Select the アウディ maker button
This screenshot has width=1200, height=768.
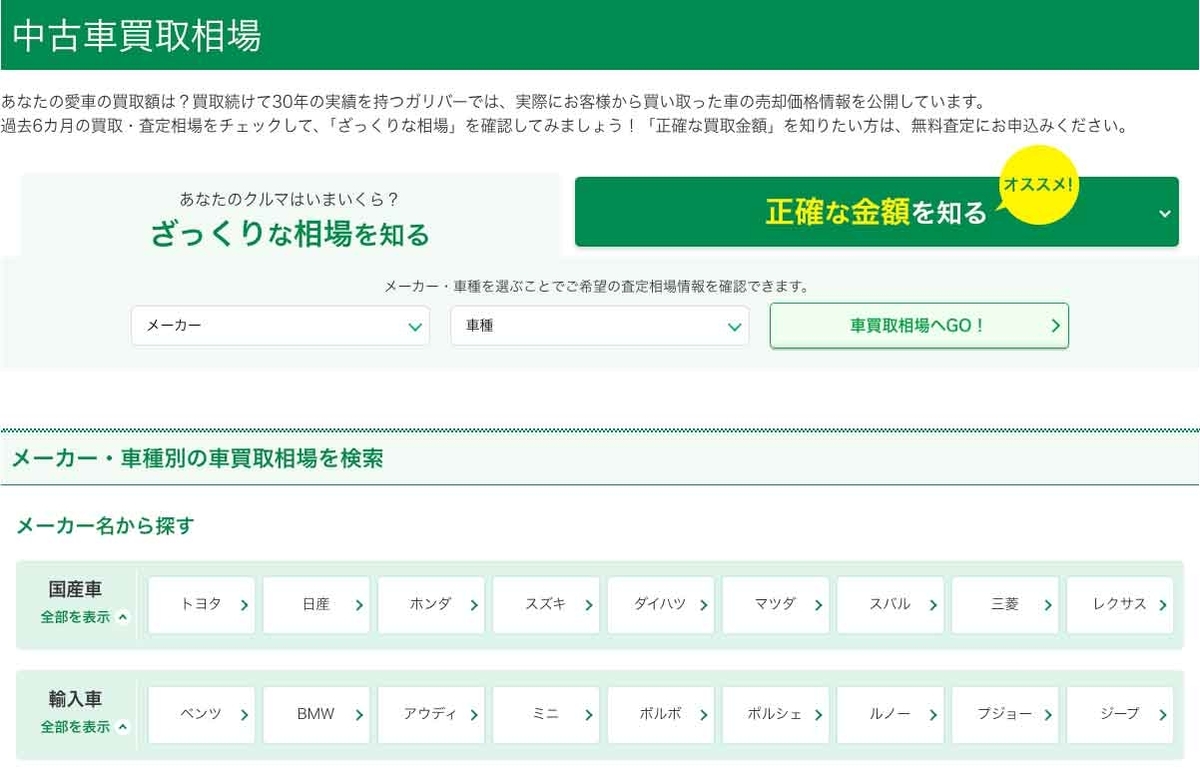431,715
